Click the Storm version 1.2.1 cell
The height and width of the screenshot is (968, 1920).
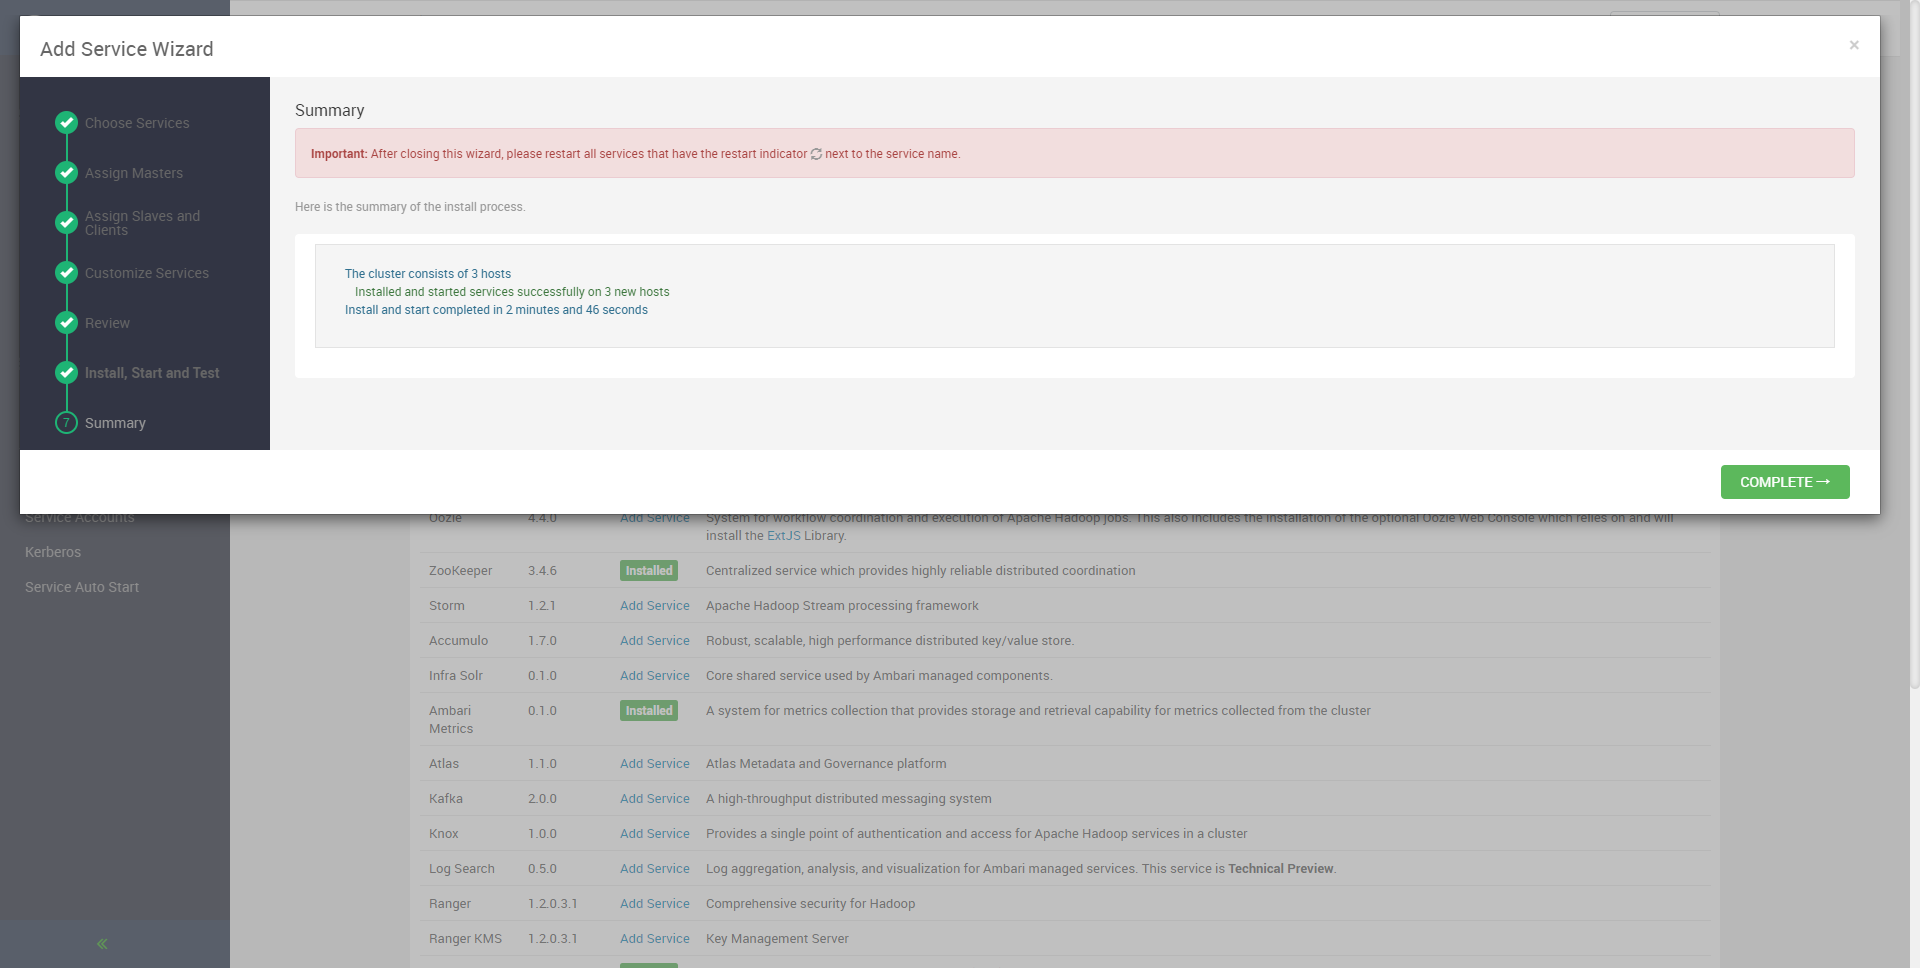541,606
